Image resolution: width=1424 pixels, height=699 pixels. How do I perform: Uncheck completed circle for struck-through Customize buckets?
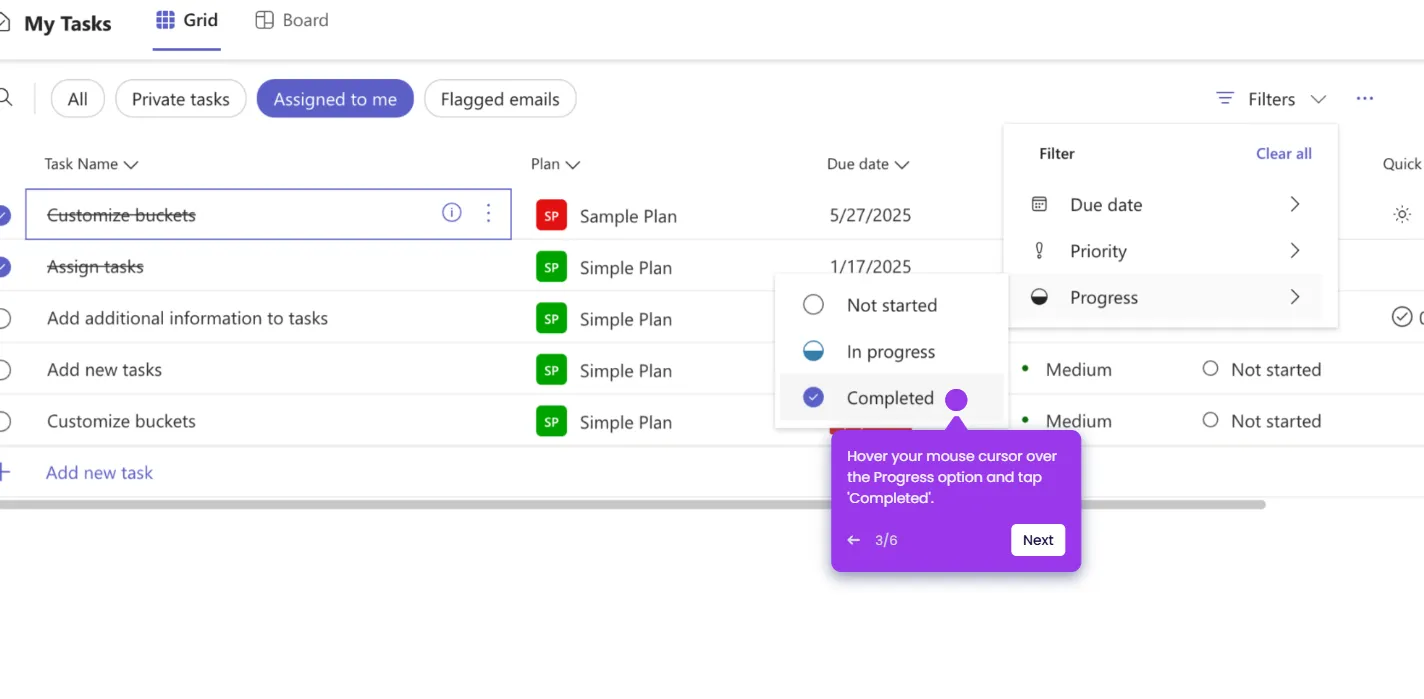tap(3, 215)
